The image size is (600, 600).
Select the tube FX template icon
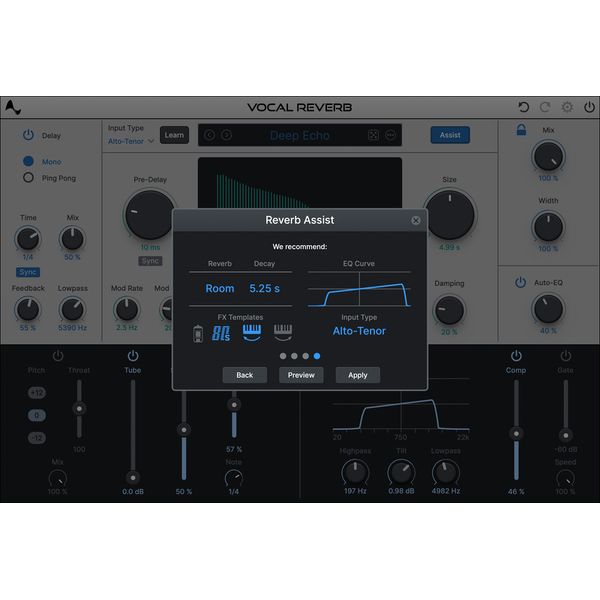click(x=198, y=334)
